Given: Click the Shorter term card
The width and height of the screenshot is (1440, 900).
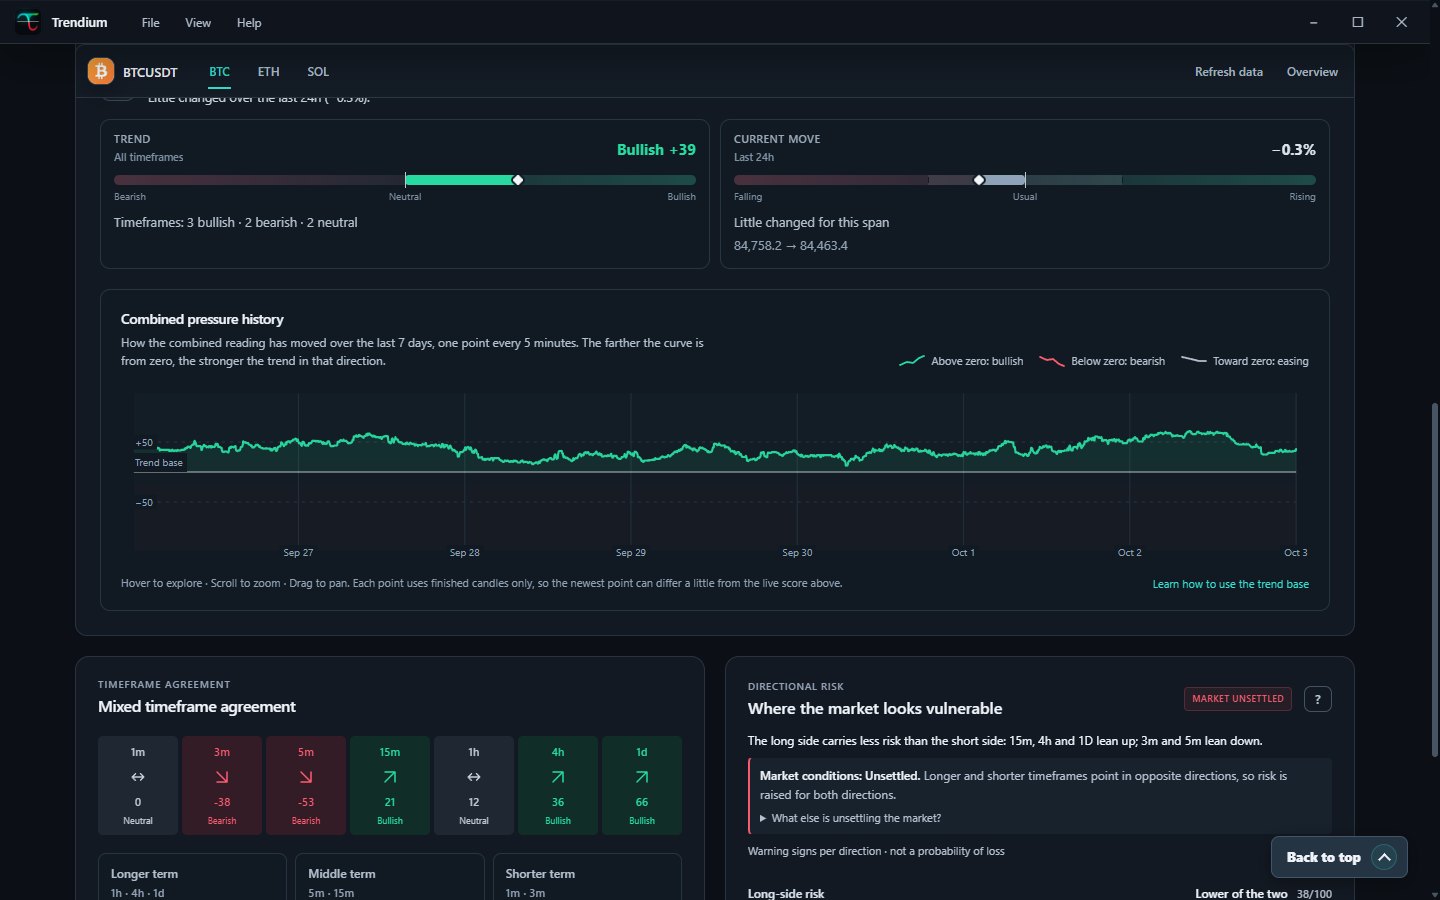Looking at the screenshot, I should pos(587,877).
